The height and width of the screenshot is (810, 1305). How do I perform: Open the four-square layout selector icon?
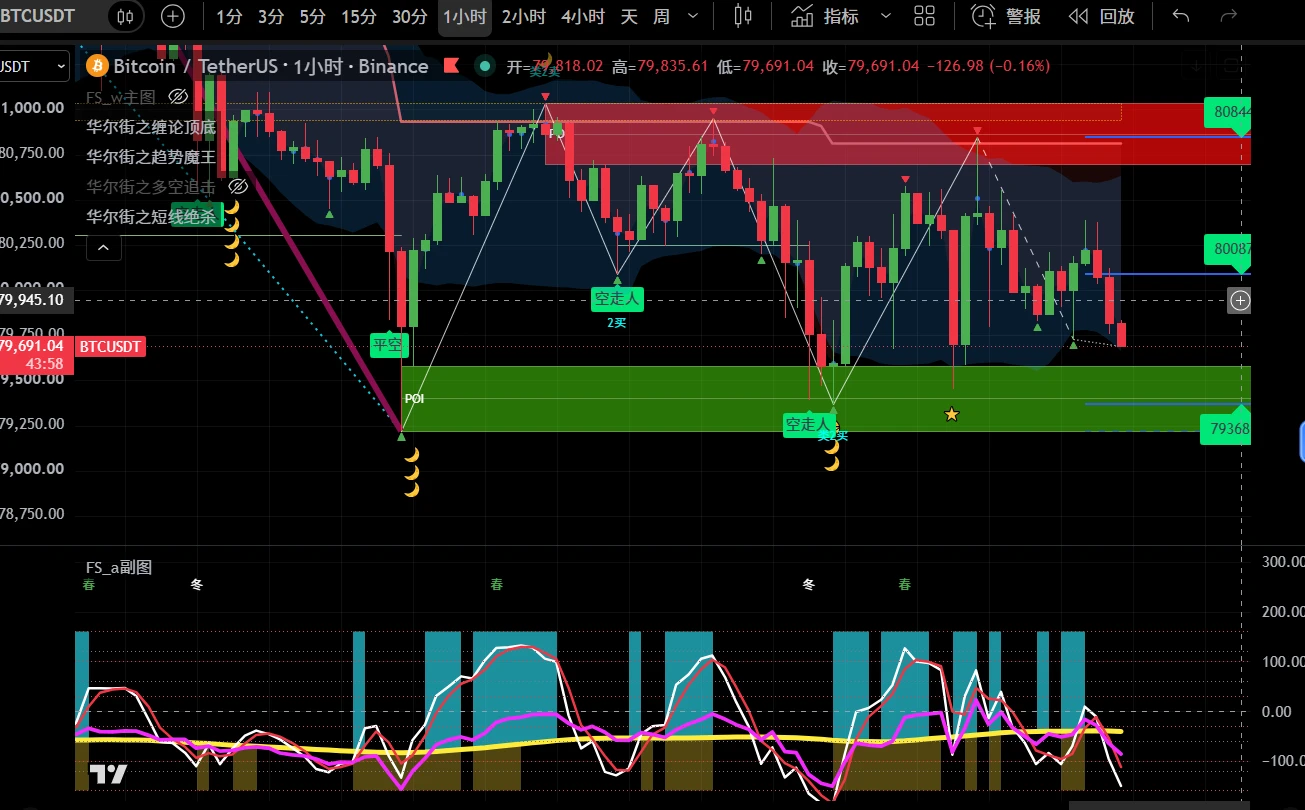point(924,16)
